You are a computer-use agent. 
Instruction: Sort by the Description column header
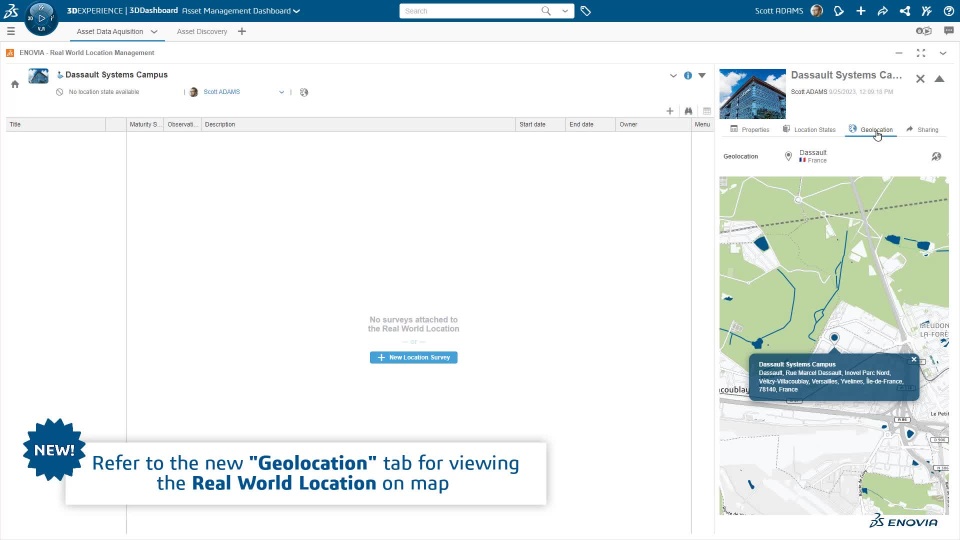pyautogui.click(x=358, y=124)
